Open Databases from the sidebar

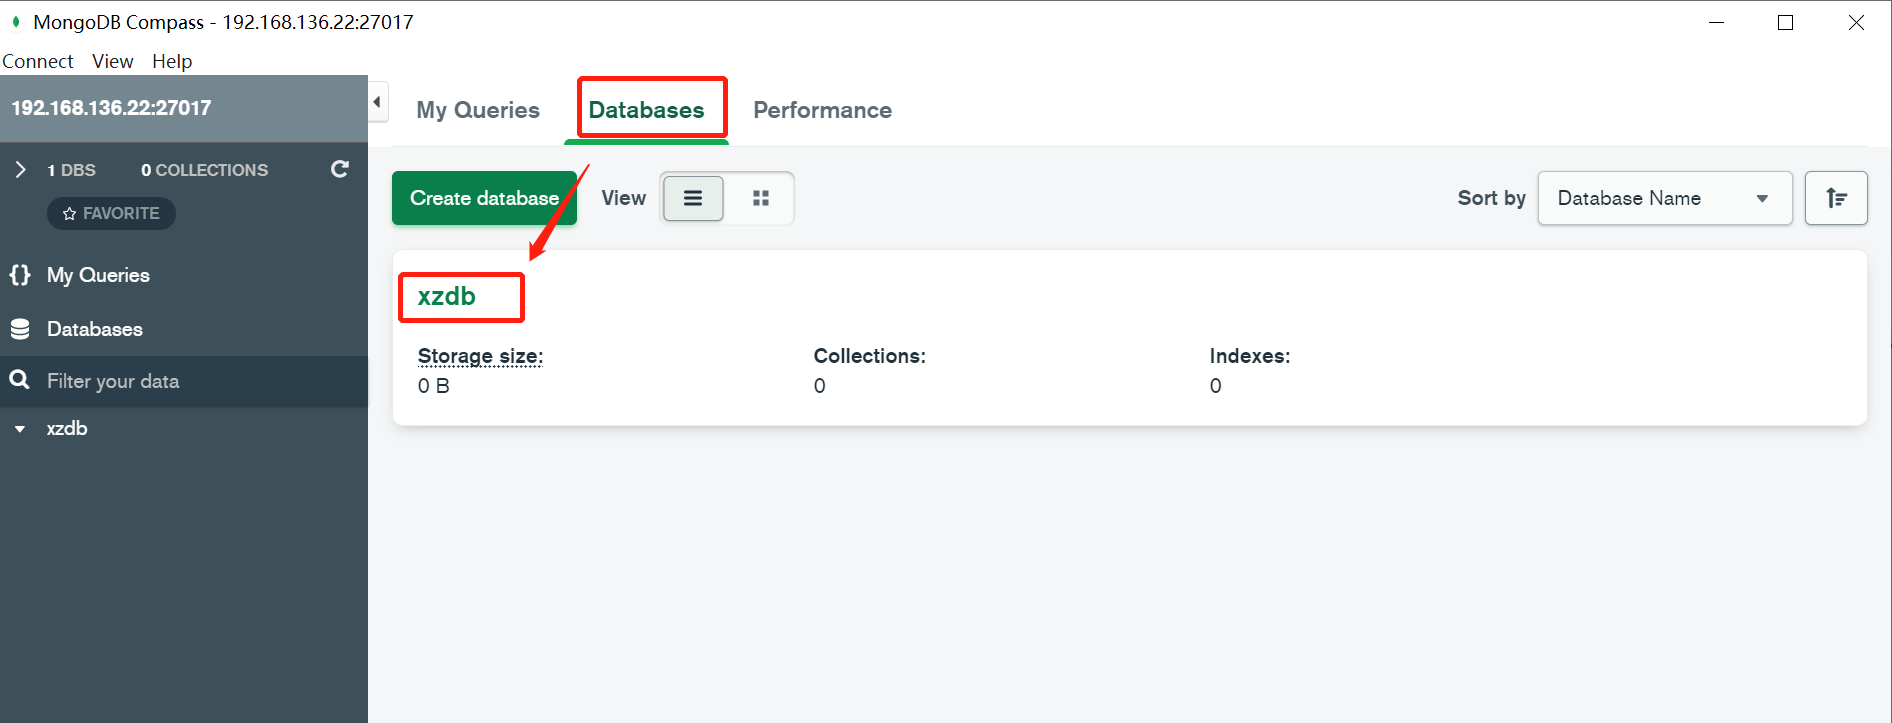95,329
